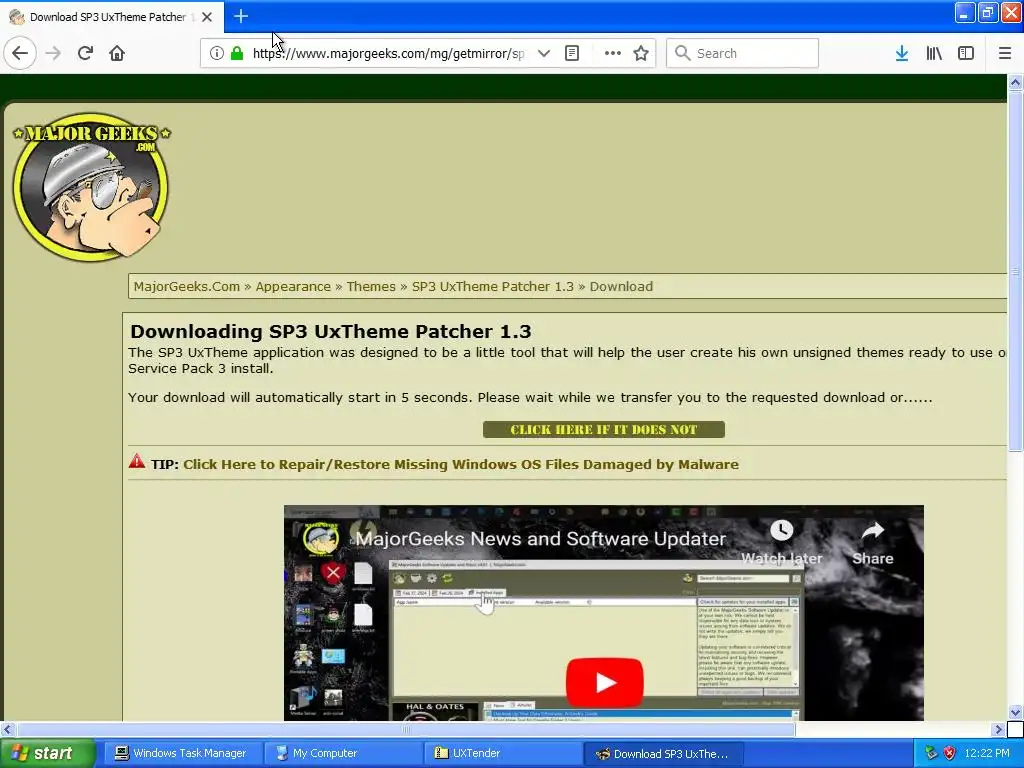Screen dimensions: 1024x768
Task: Click Watch later on the video
Action: point(782,542)
